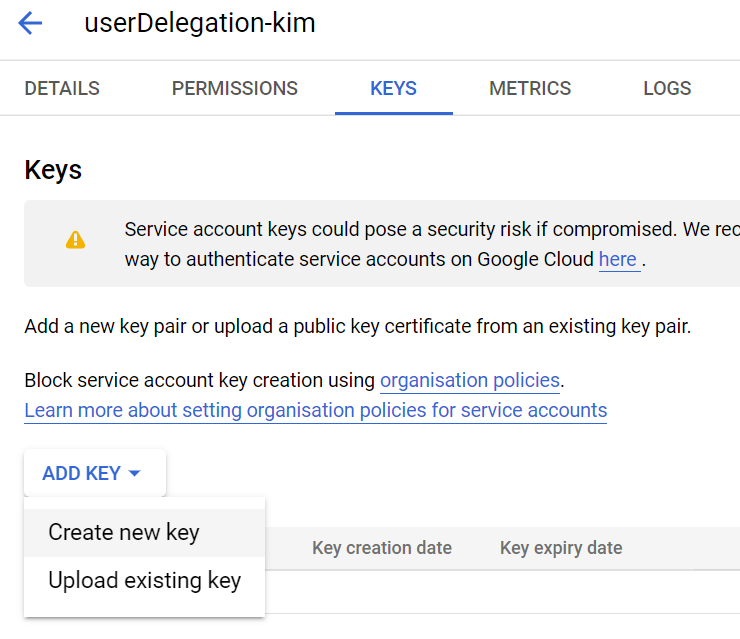
Task: Follow the 'here' link in the warning
Action: pyautogui.click(x=618, y=260)
